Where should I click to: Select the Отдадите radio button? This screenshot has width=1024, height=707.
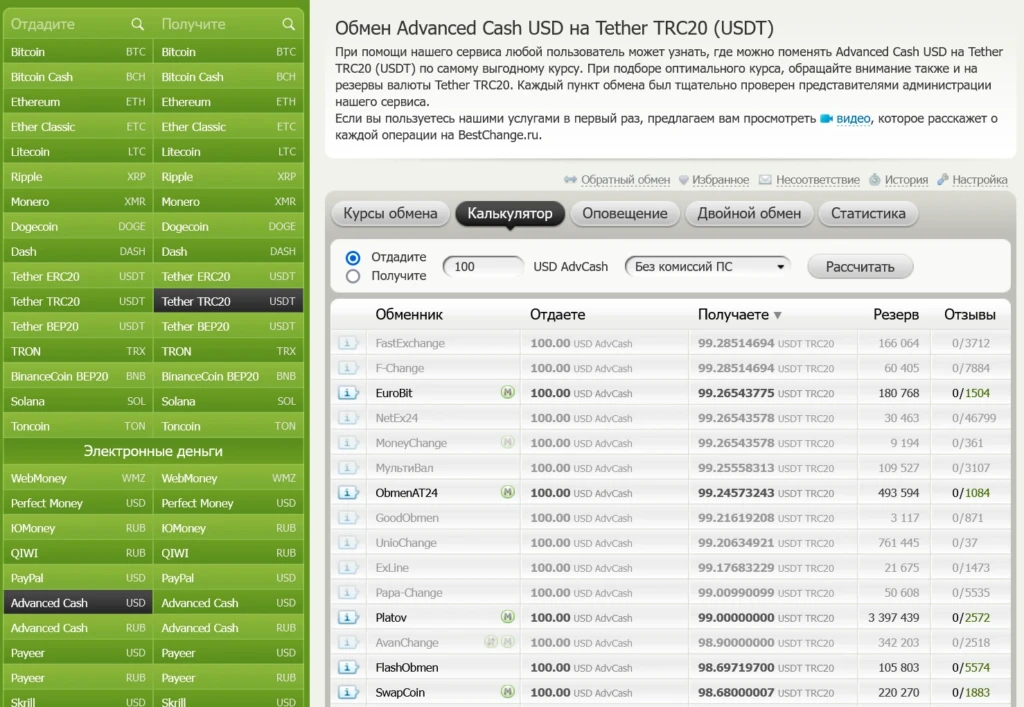(353, 258)
